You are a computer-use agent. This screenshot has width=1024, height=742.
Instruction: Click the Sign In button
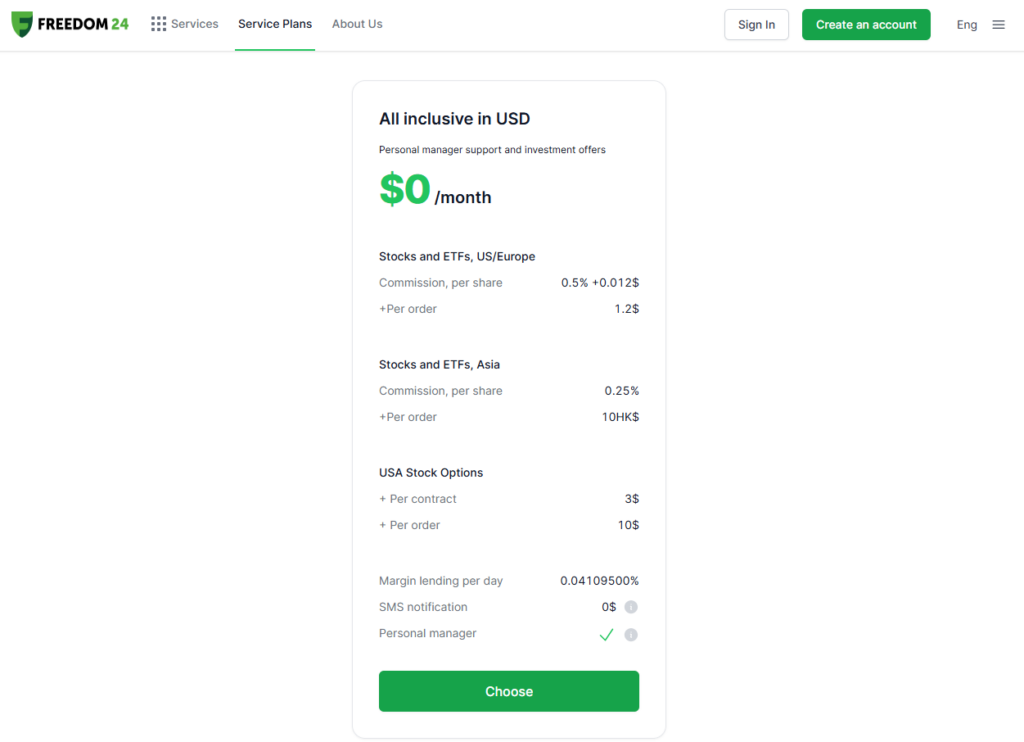click(x=756, y=24)
